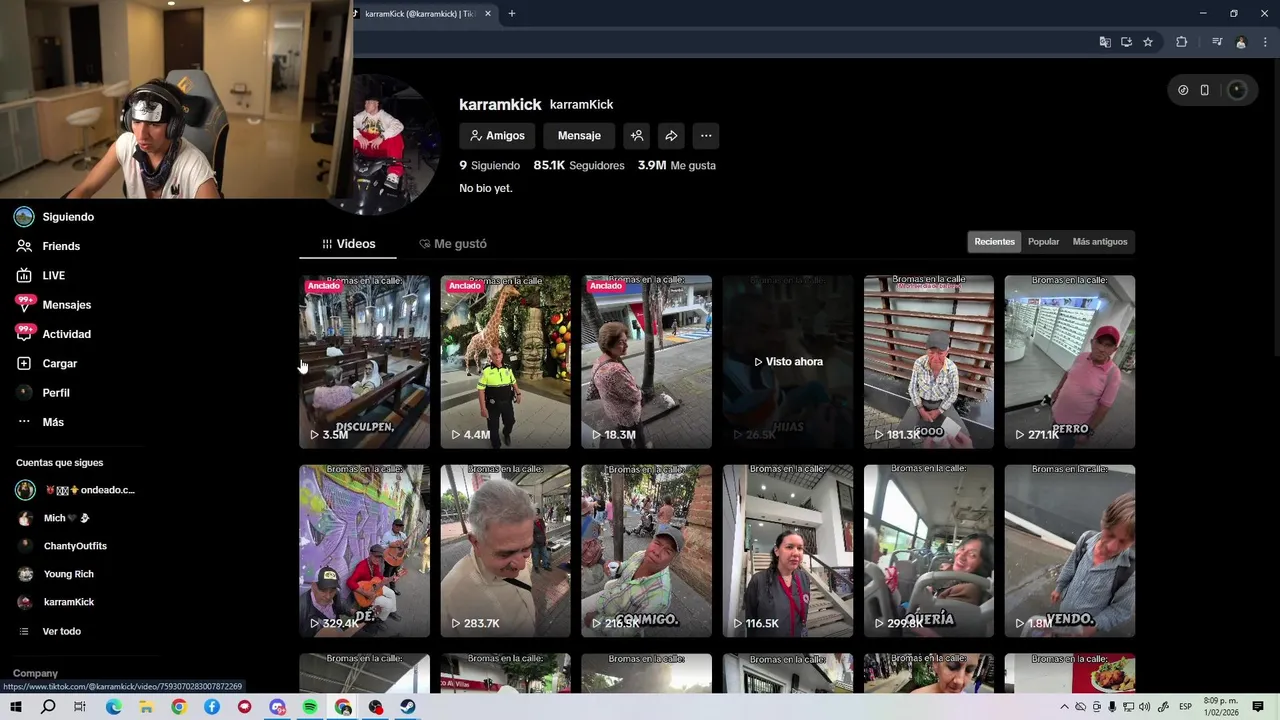1280x720 pixels.
Task: Switch to the Videos tab
Action: coord(348,244)
